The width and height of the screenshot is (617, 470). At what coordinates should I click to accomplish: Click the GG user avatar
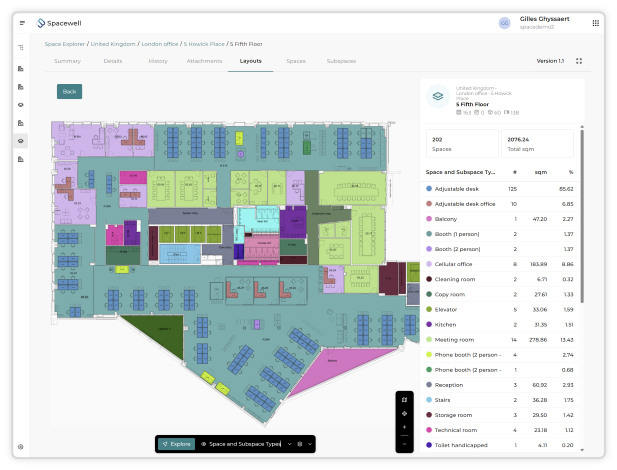(x=504, y=23)
